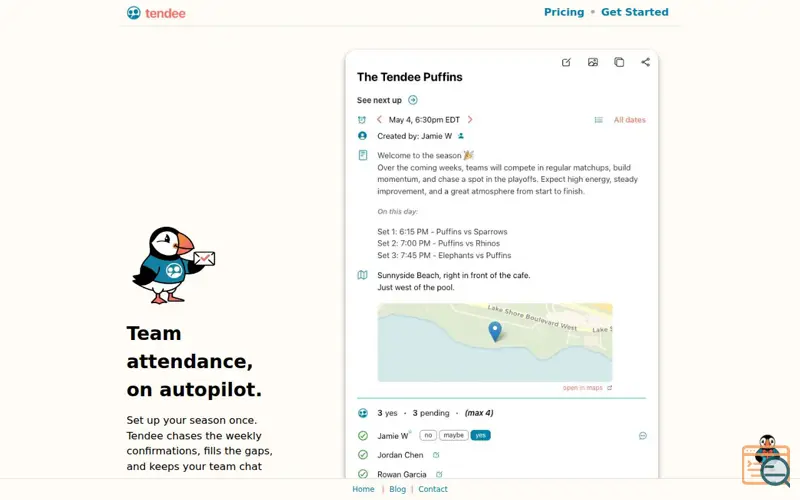
Task: Click the list icon beside All dates
Action: click(x=598, y=120)
